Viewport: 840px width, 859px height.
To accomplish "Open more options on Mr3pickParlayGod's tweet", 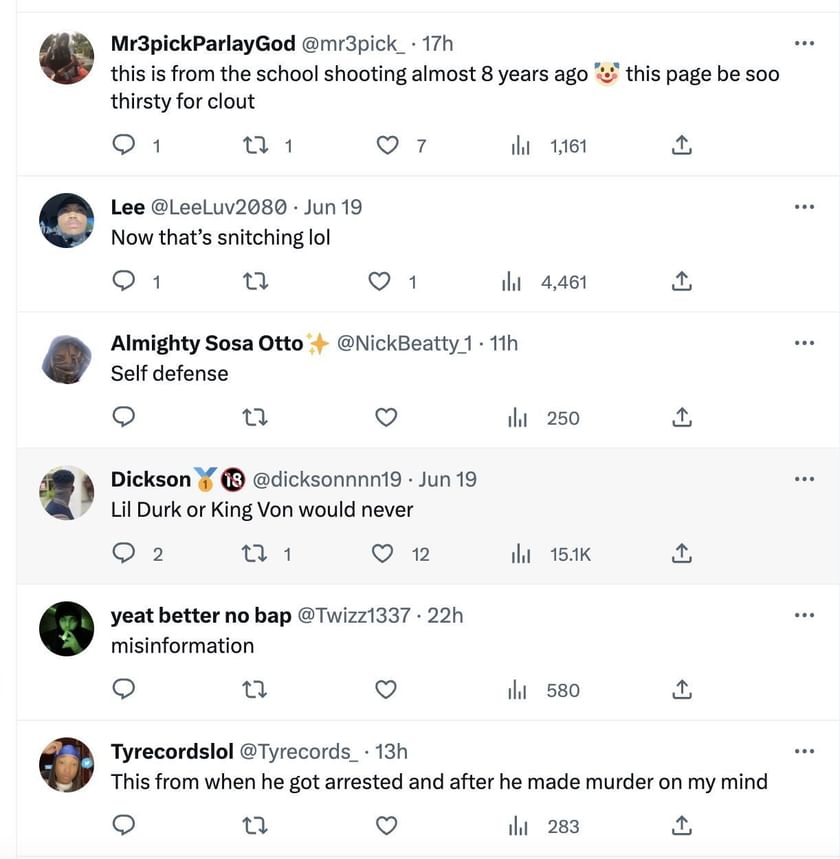I will click(x=804, y=42).
